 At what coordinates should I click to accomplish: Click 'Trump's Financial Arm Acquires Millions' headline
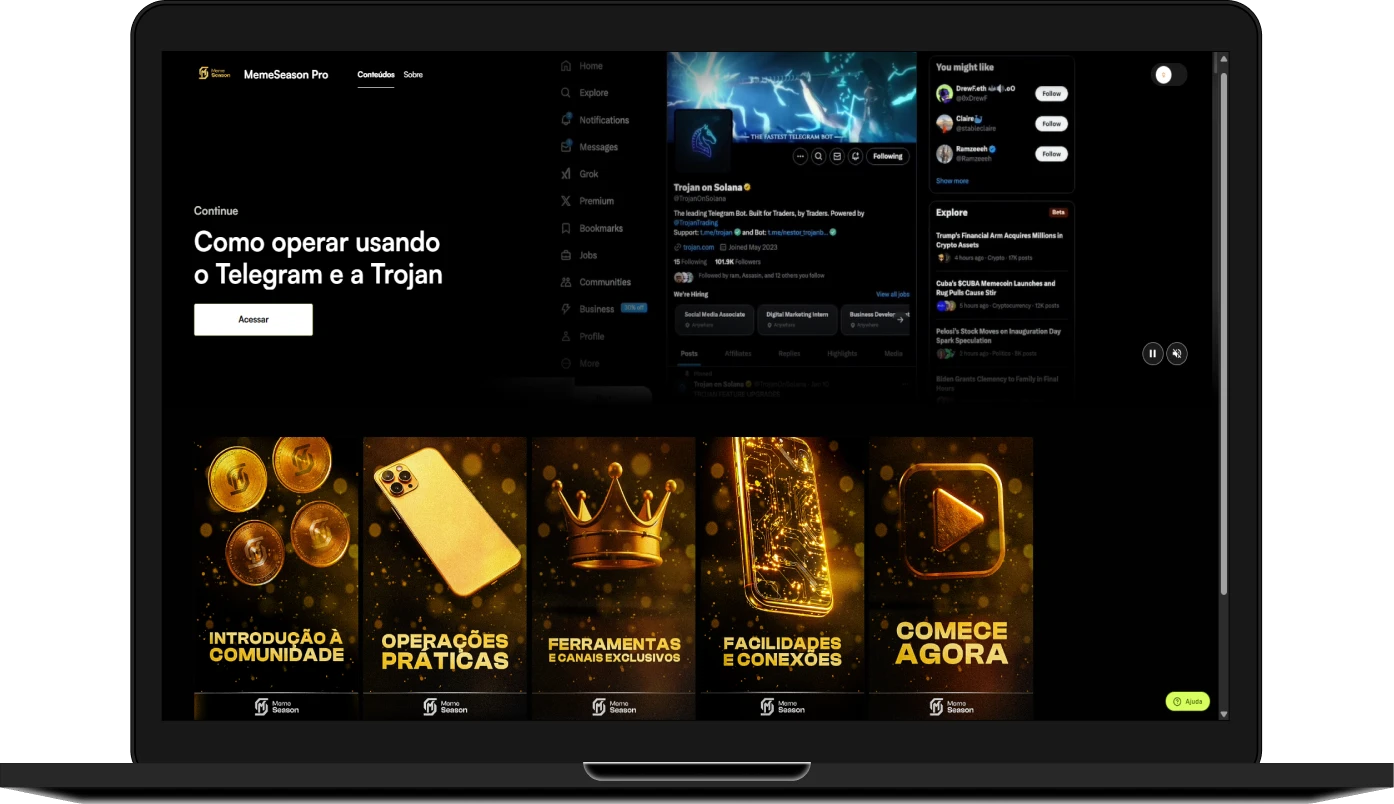pyautogui.click(x=999, y=240)
